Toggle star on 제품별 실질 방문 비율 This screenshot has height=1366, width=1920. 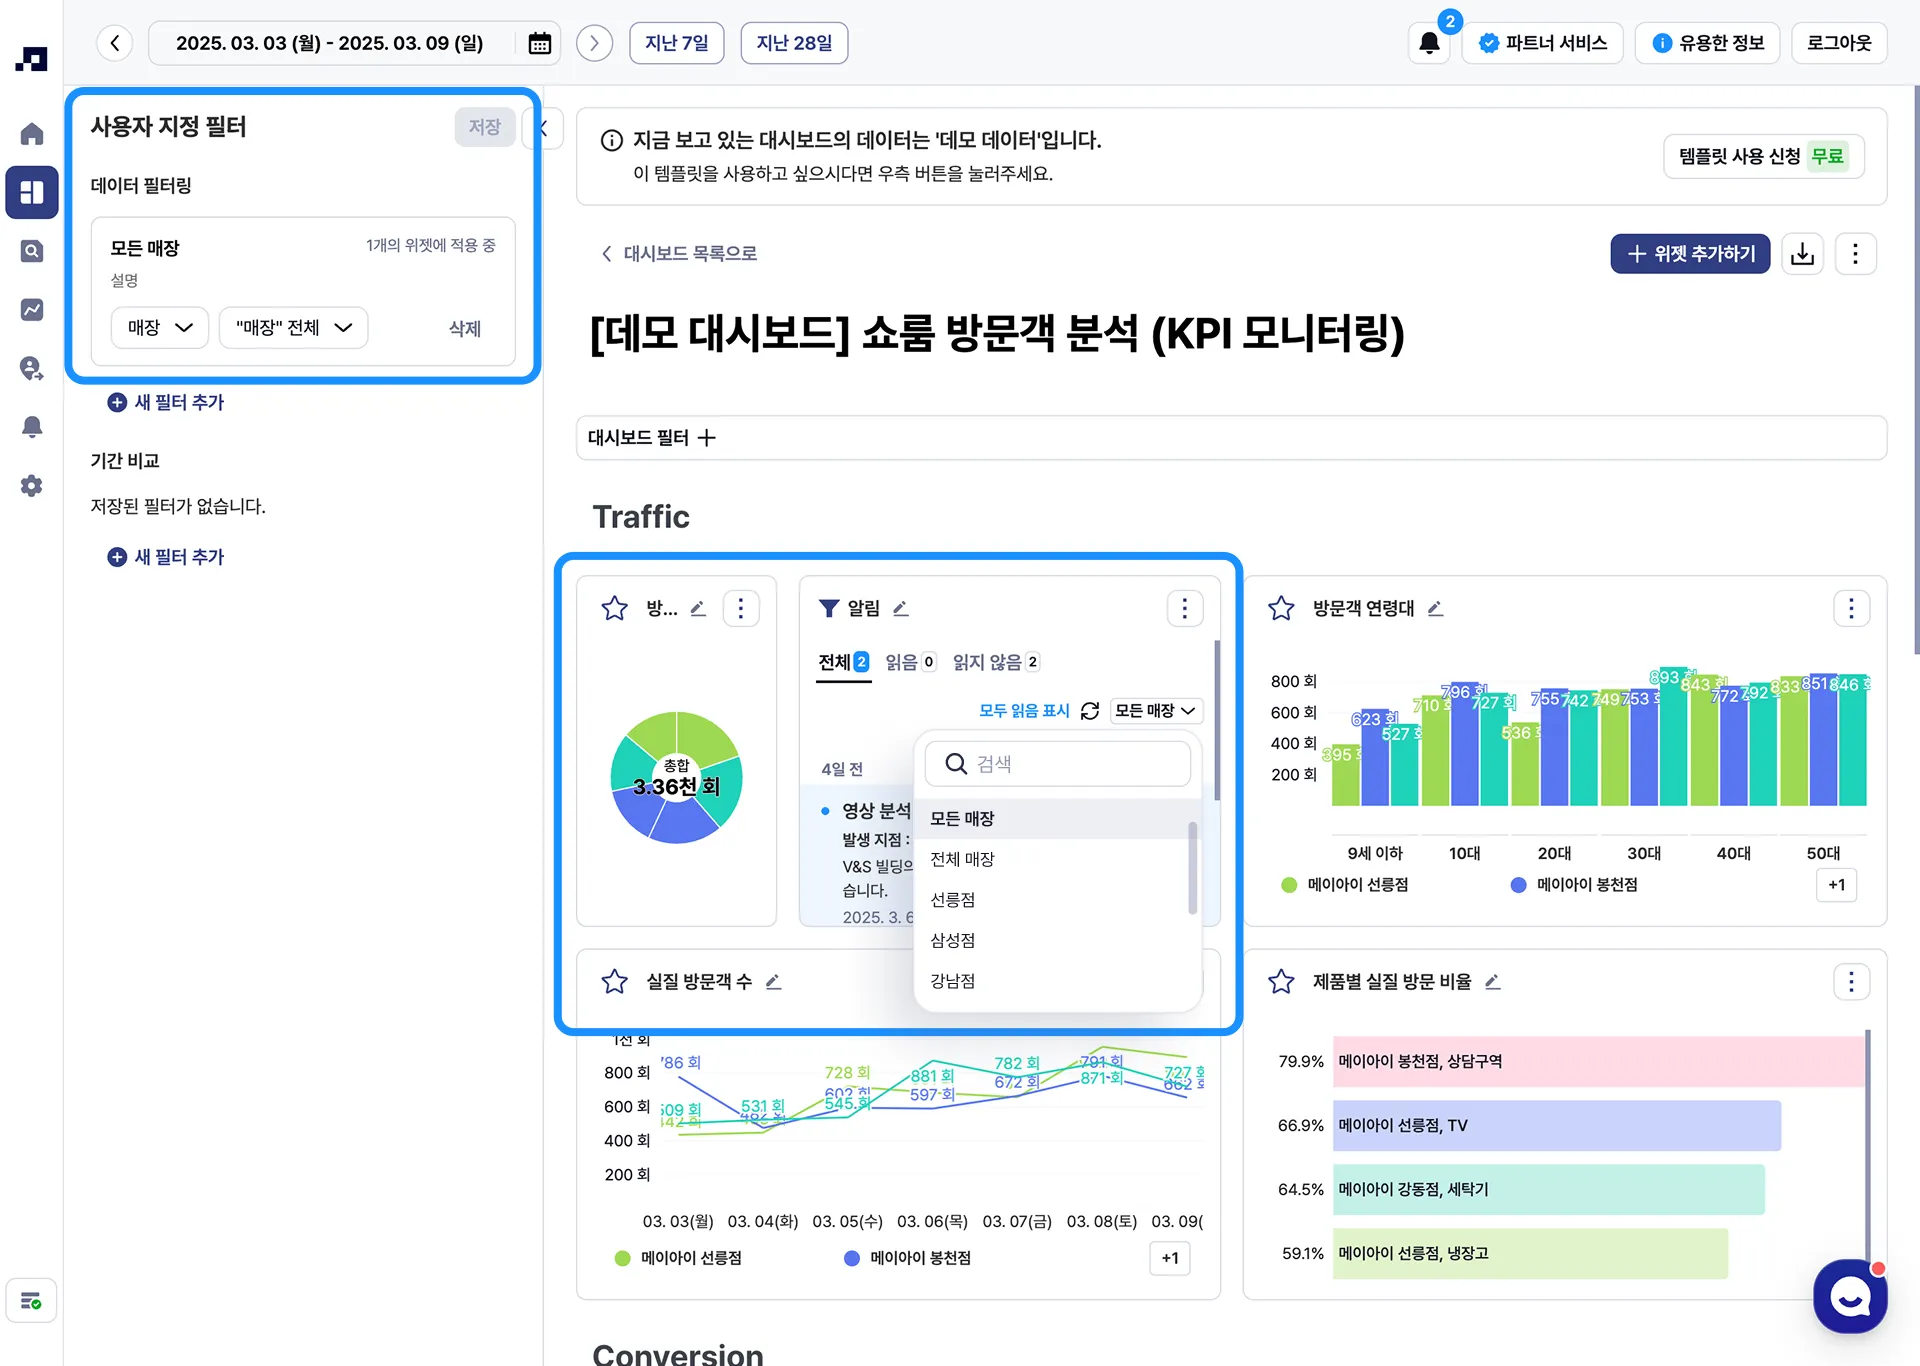(x=1281, y=982)
